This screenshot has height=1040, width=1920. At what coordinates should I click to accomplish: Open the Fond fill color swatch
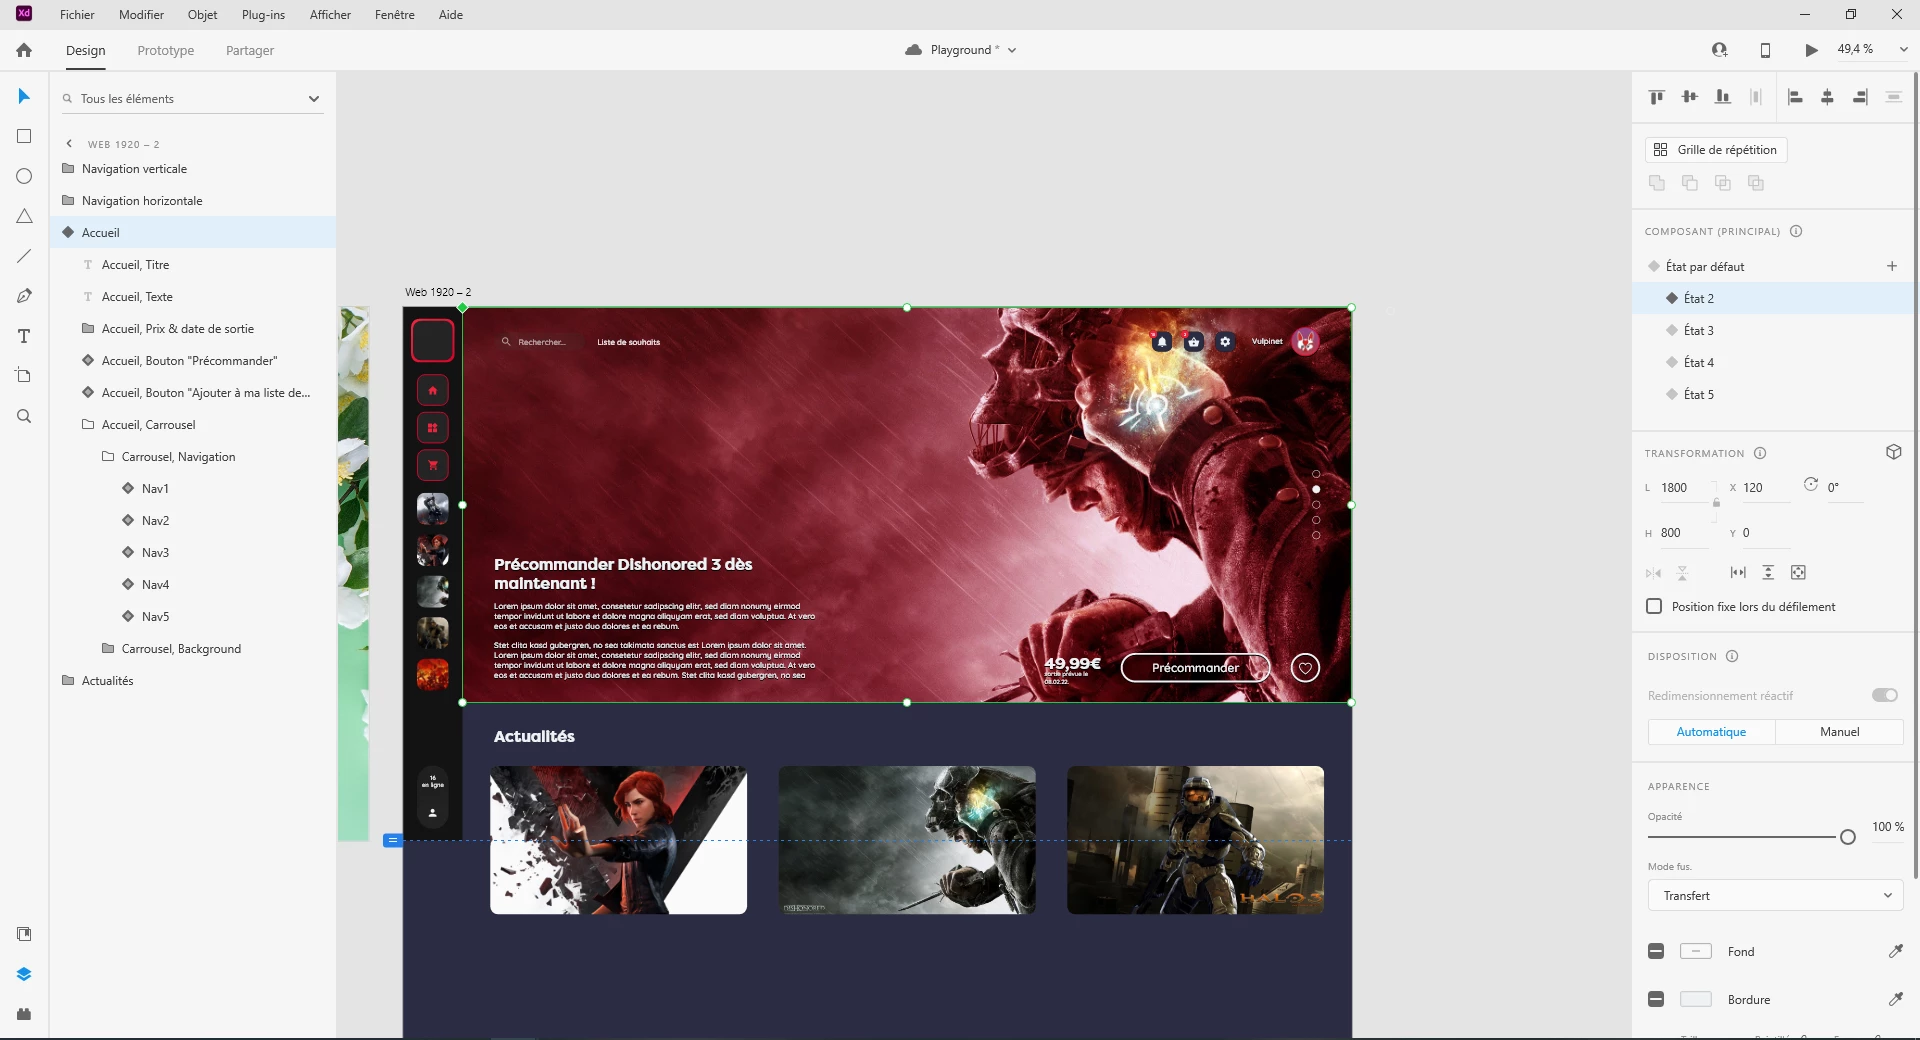click(x=1696, y=951)
